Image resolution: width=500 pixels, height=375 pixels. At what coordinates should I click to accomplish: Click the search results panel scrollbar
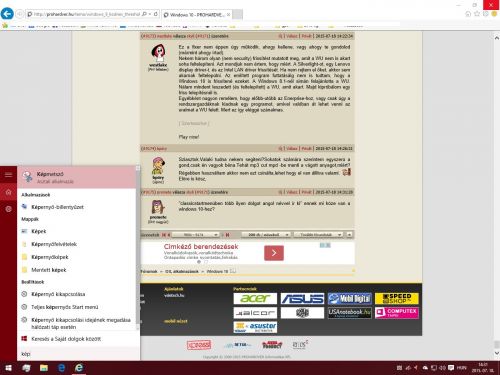(x=138, y=248)
